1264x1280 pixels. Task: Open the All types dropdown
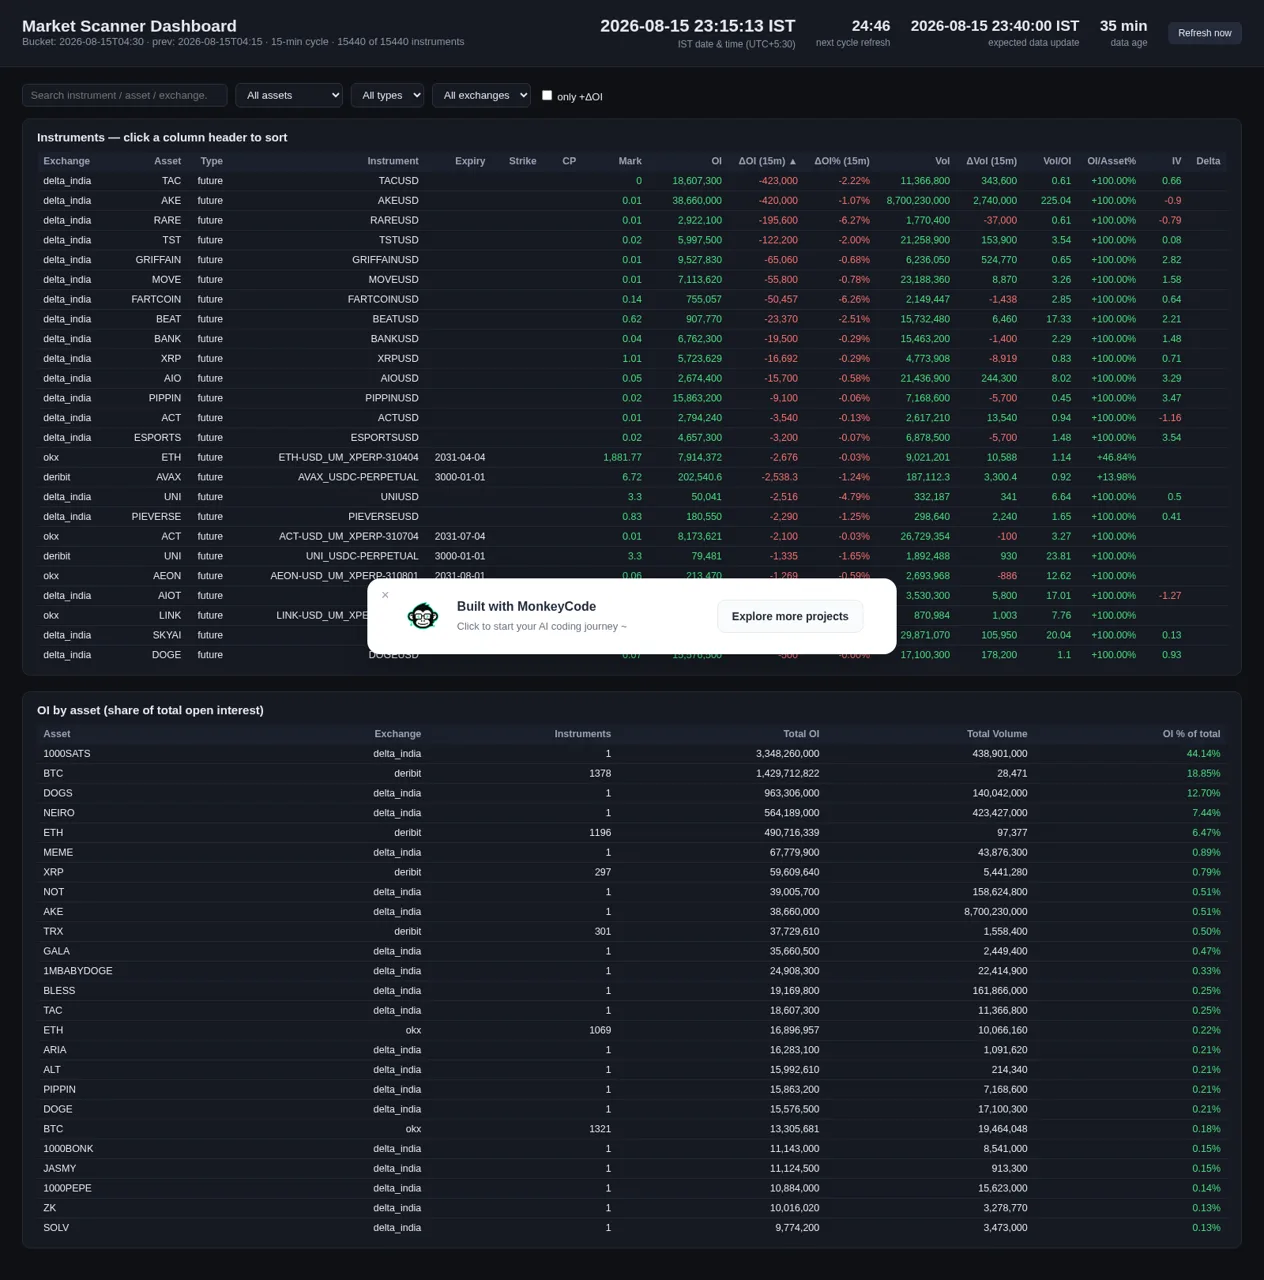click(x=387, y=95)
